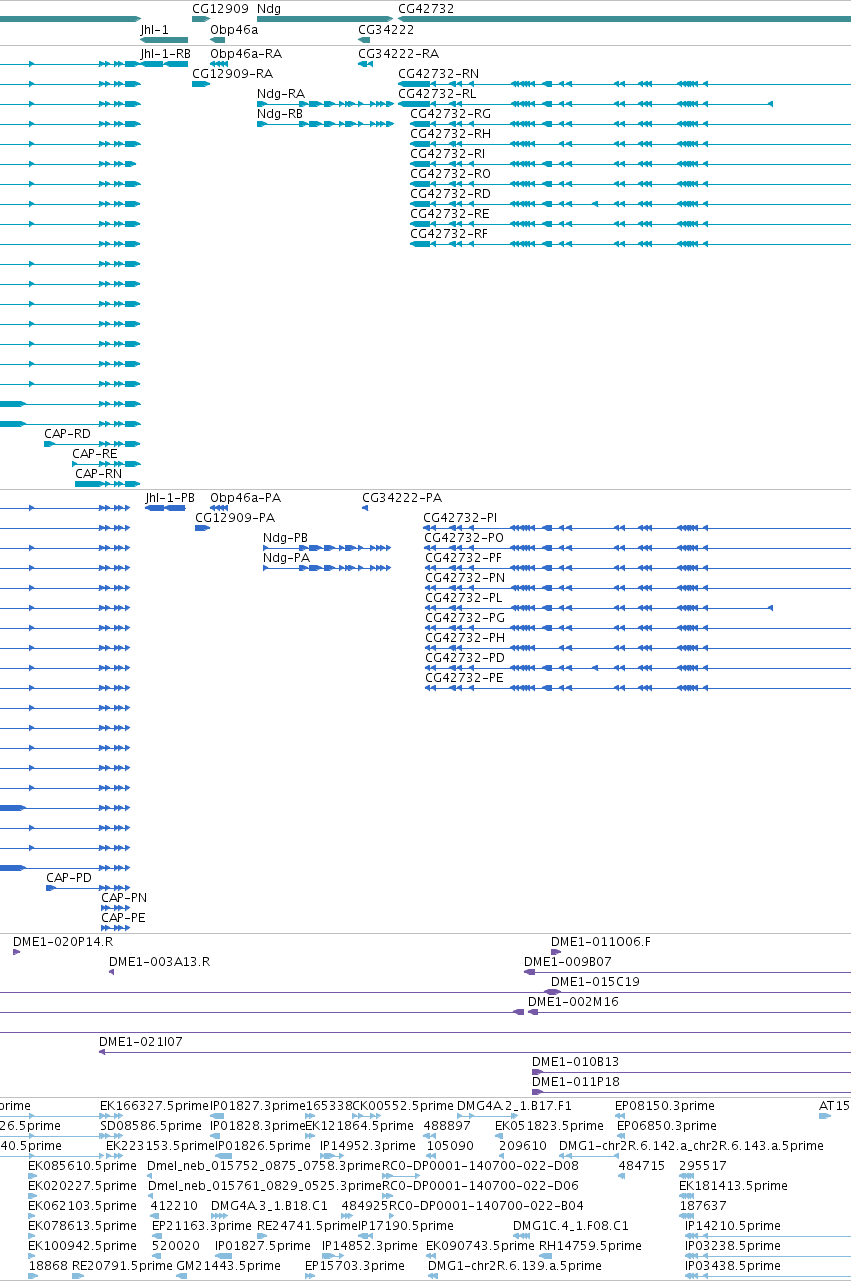The image size is (851, 1281).
Task: Open transcript Jhl-1-RB label
Action: coord(165,54)
